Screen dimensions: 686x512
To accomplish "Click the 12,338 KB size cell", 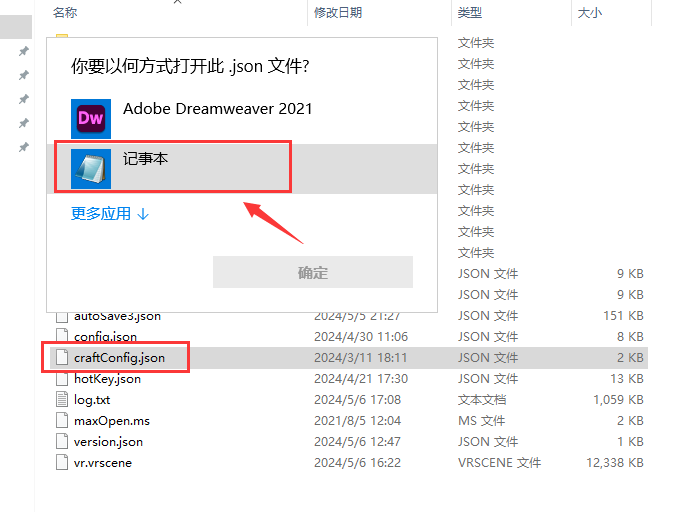I will [x=615, y=463].
